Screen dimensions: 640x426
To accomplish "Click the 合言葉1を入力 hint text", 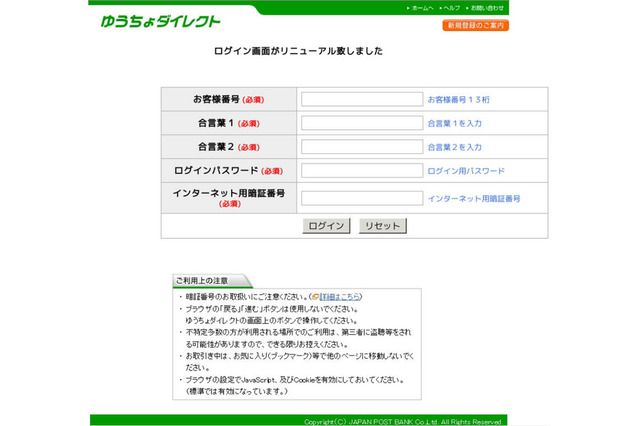I will tap(454, 123).
